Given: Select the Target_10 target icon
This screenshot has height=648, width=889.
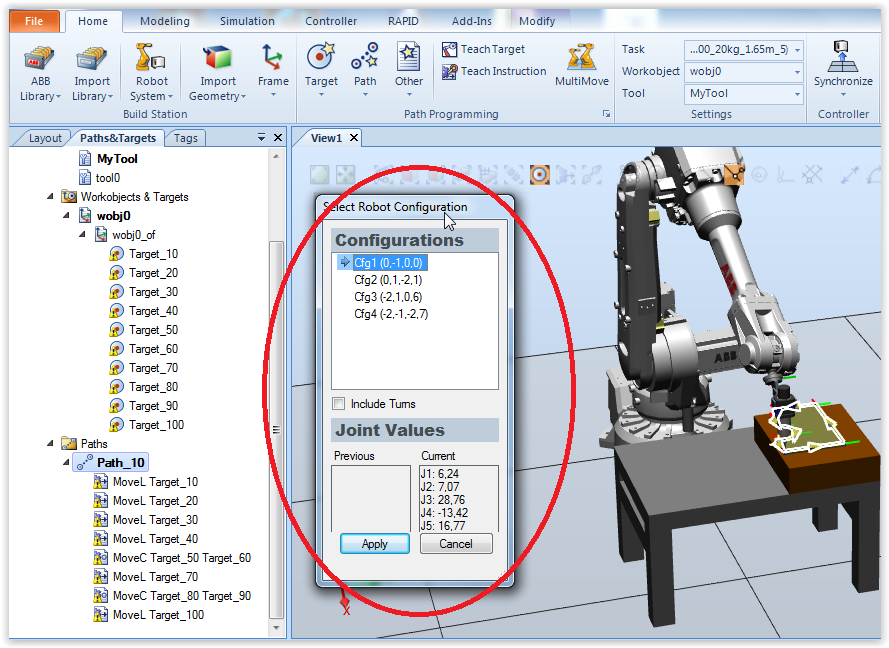Looking at the screenshot, I should (x=116, y=254).
